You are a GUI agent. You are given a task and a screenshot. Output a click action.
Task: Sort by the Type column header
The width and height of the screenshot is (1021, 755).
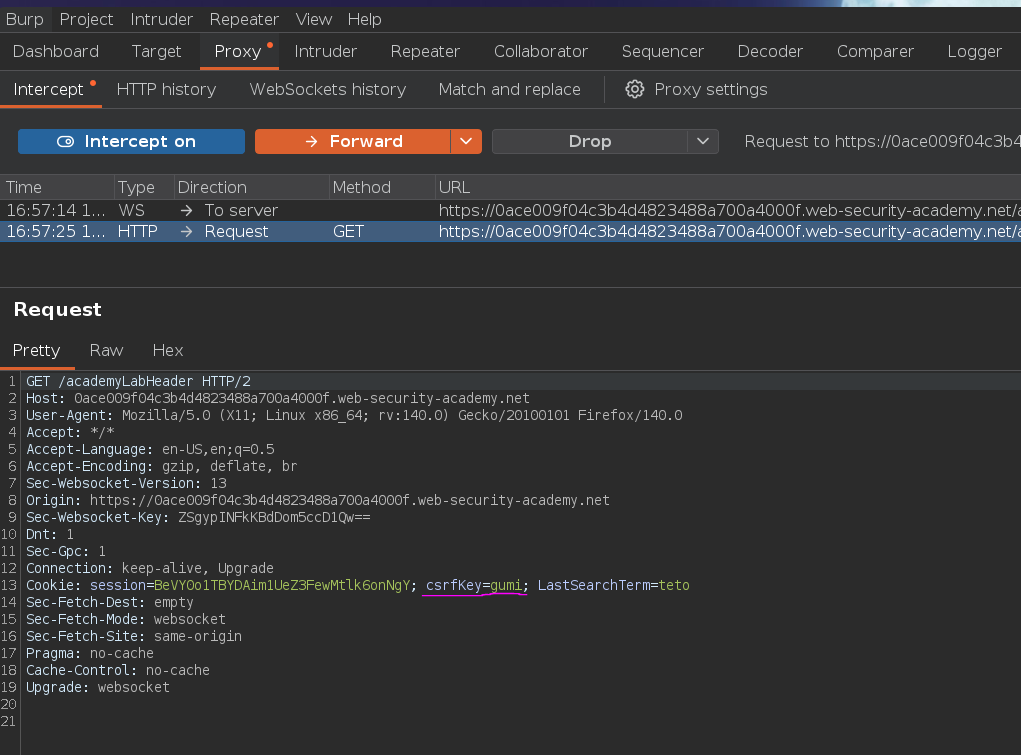[x=144, y=188]
